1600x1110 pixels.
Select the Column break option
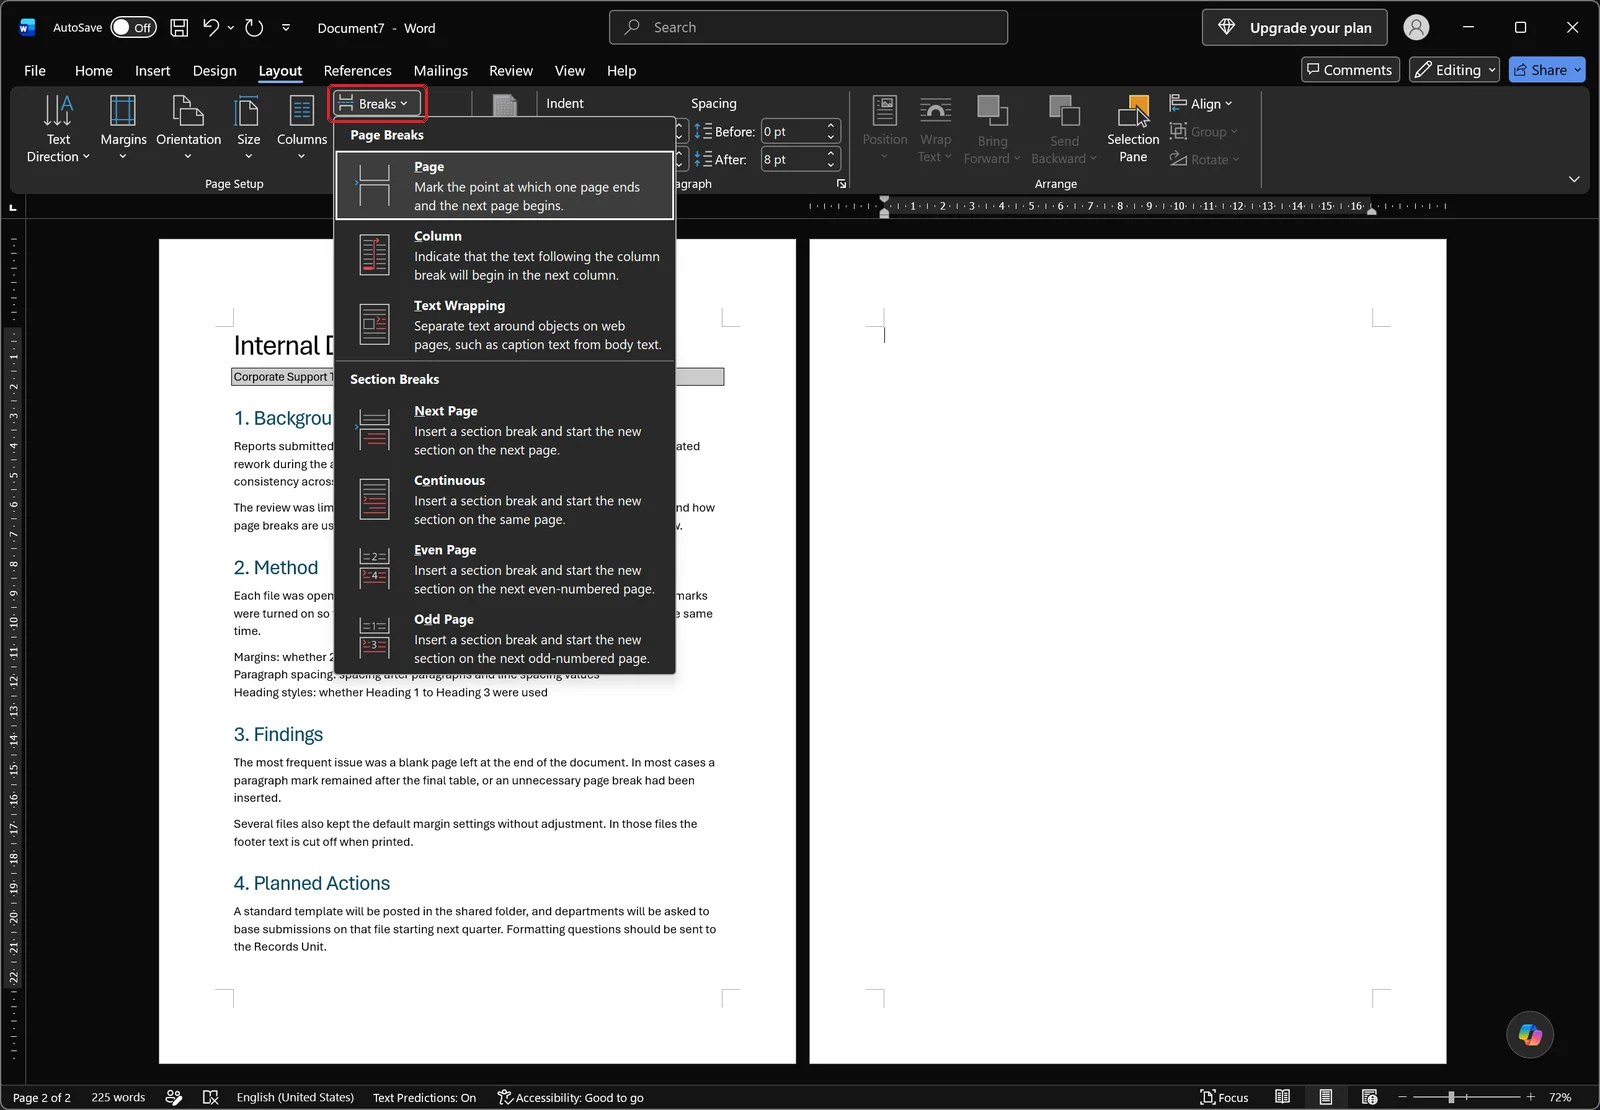tap(505, 255)
